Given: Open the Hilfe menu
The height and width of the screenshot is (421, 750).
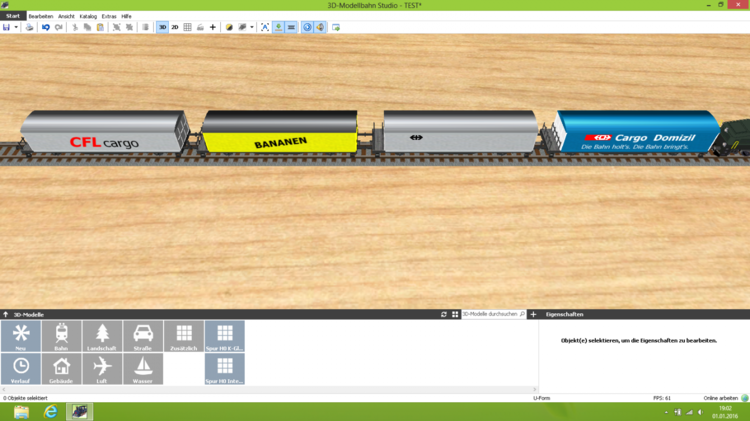Looking at the screenshot, I should tap(126, 16).
